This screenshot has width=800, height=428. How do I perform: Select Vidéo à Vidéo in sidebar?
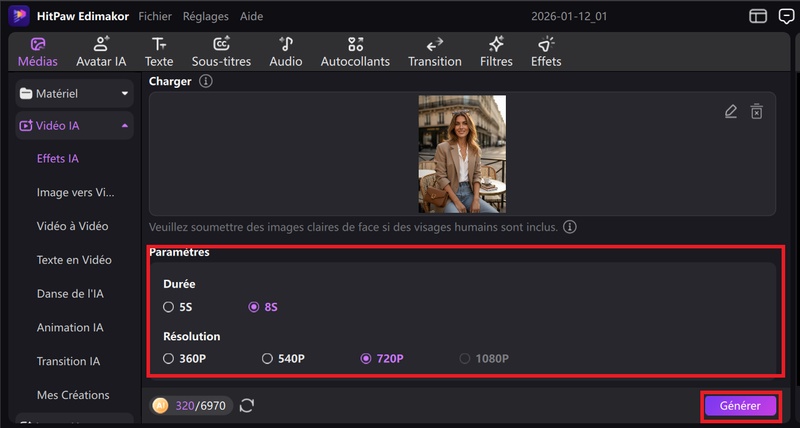pos(72,226)
